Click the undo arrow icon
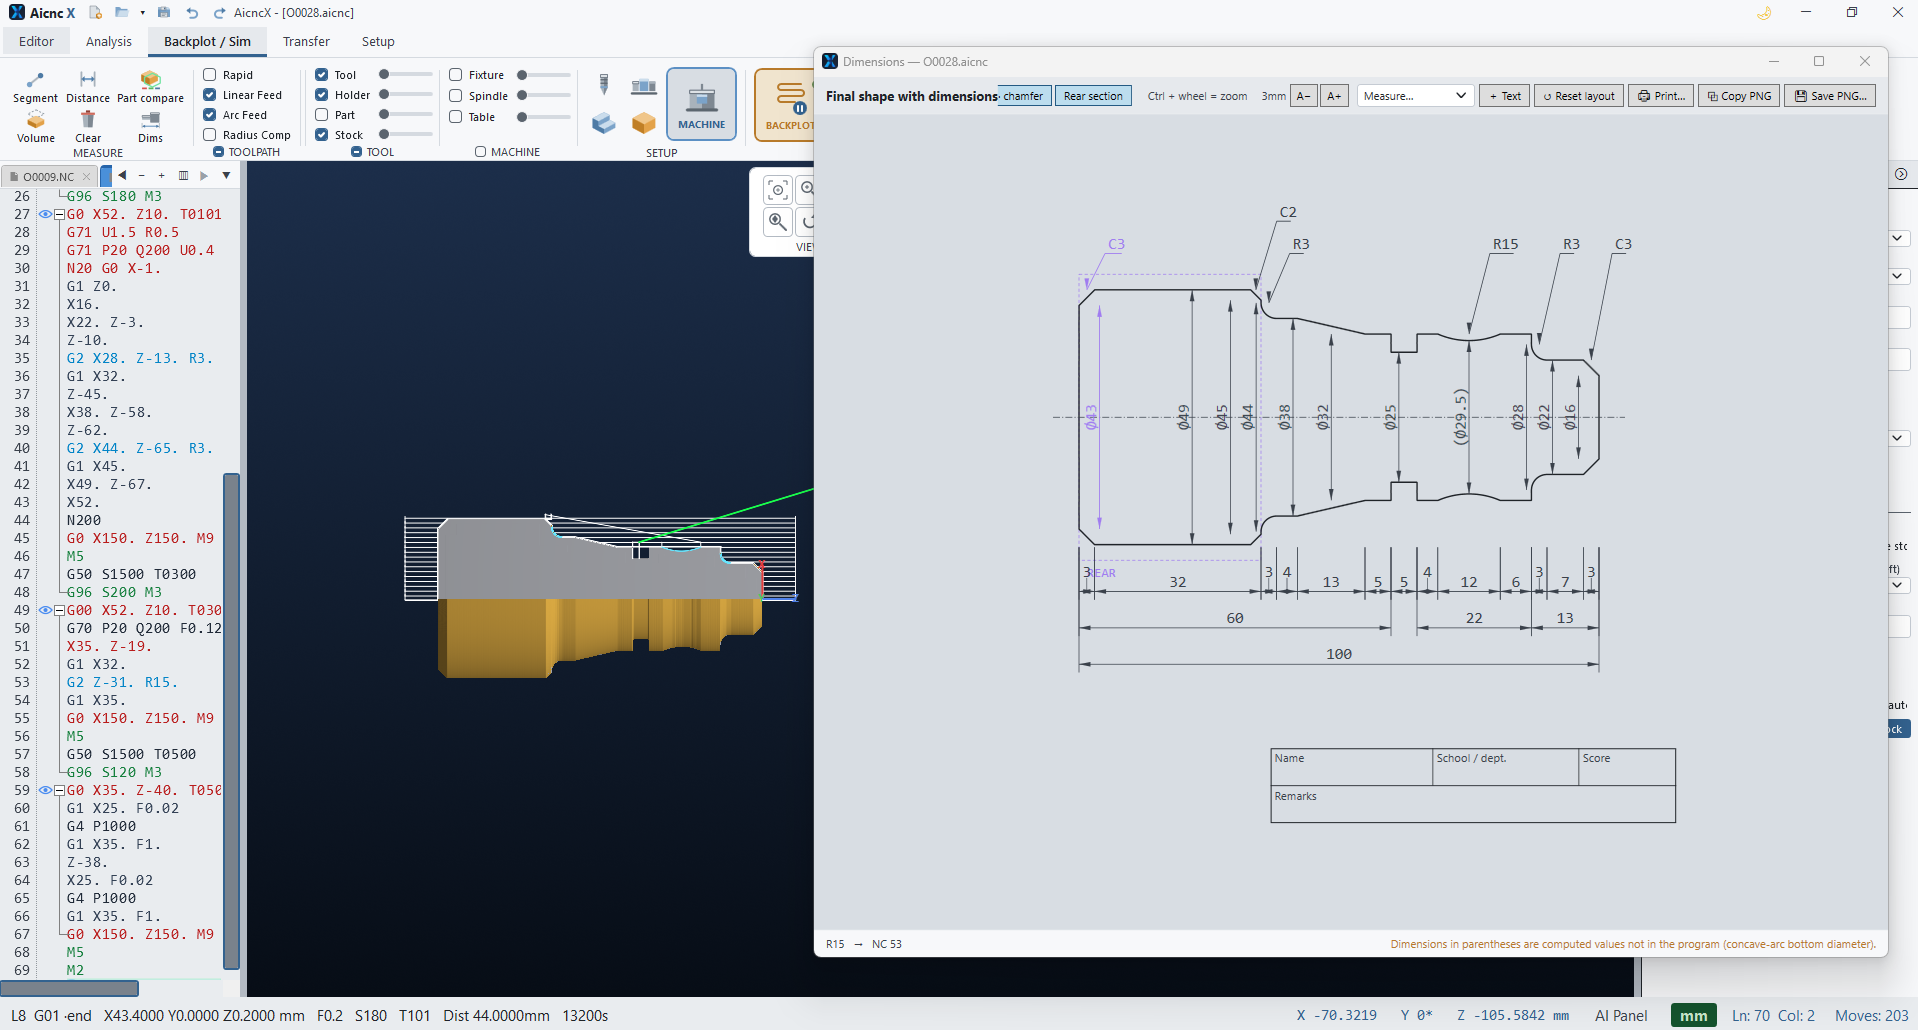 pos(192,13)
